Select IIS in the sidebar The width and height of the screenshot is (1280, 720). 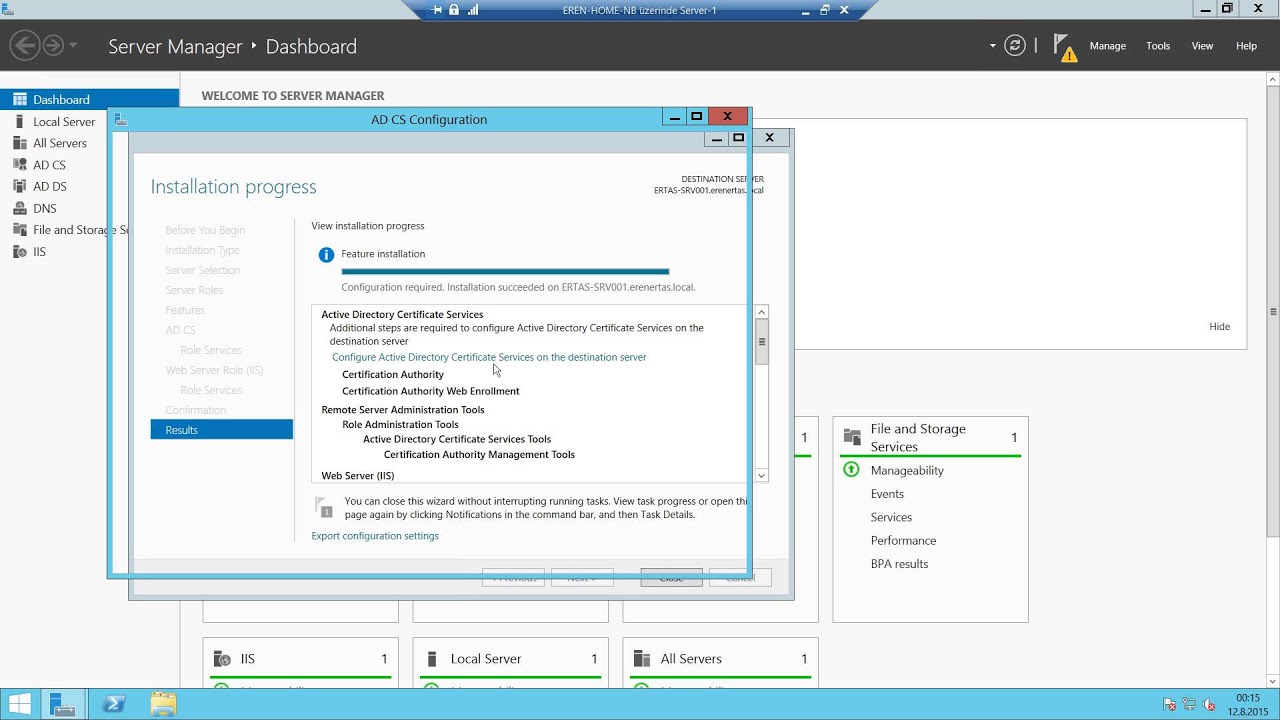[x=40, y=252]
